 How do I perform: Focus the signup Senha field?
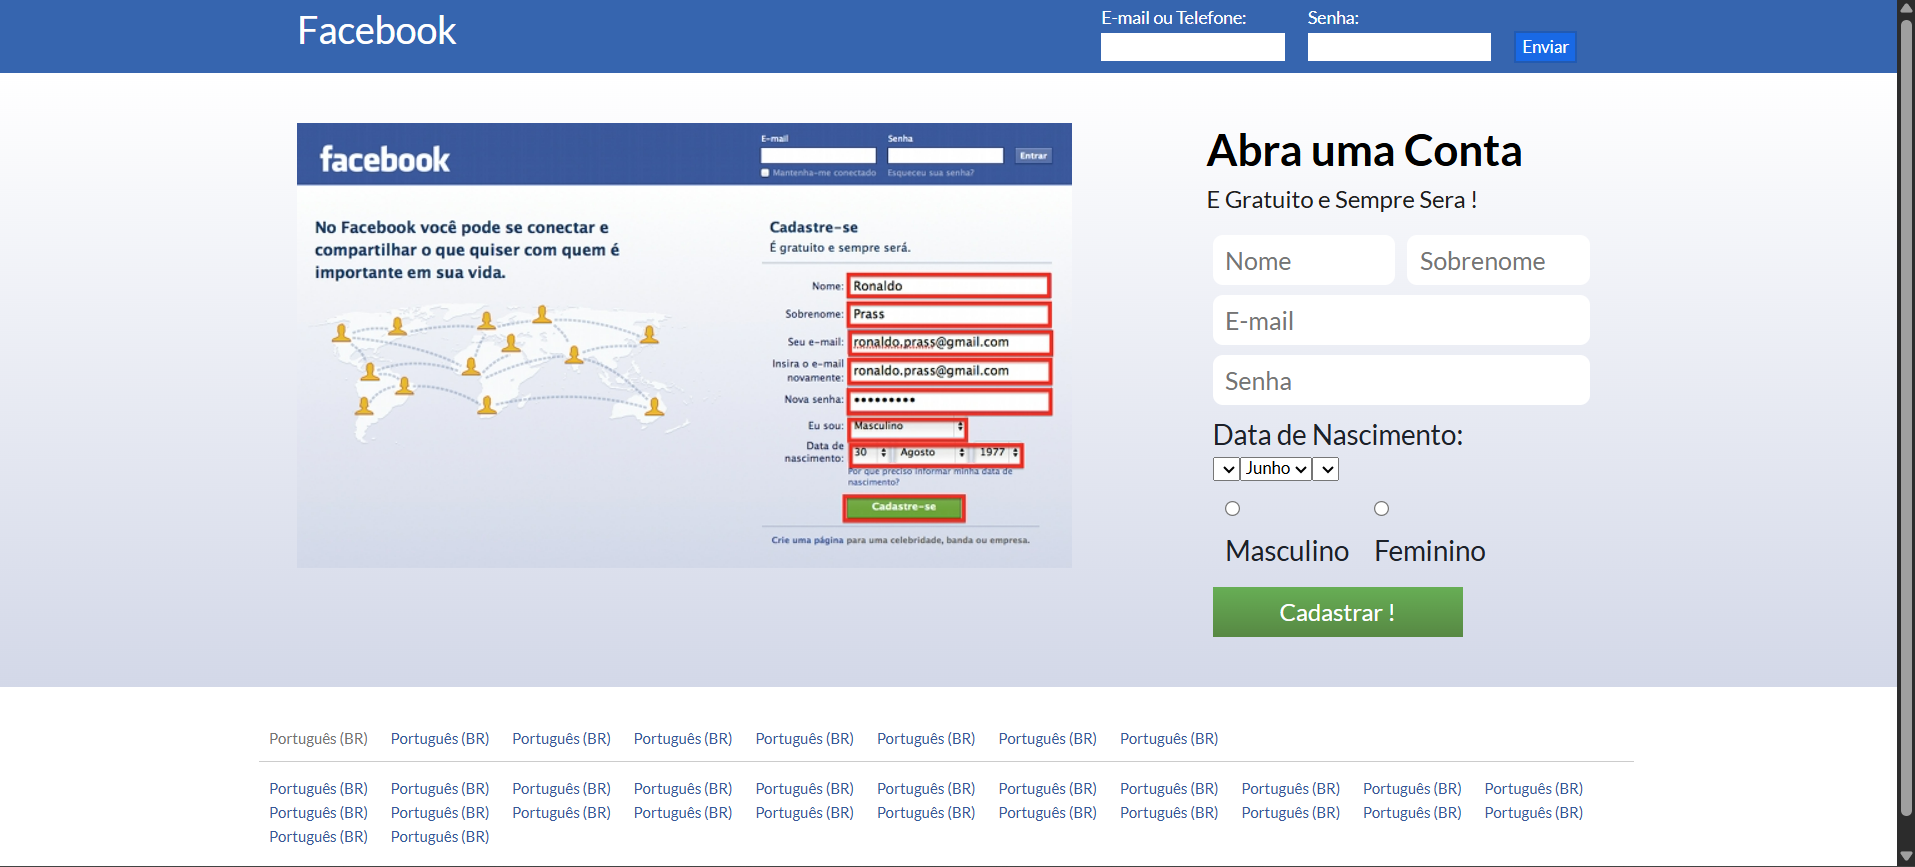pos(1401,380)
